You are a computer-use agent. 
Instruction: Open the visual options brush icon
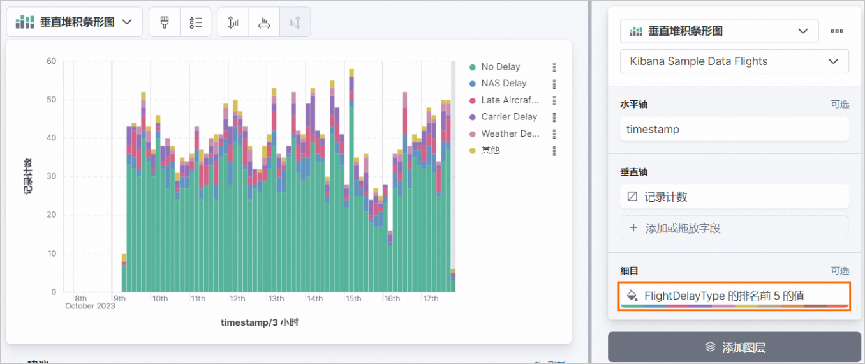[164, 22]
